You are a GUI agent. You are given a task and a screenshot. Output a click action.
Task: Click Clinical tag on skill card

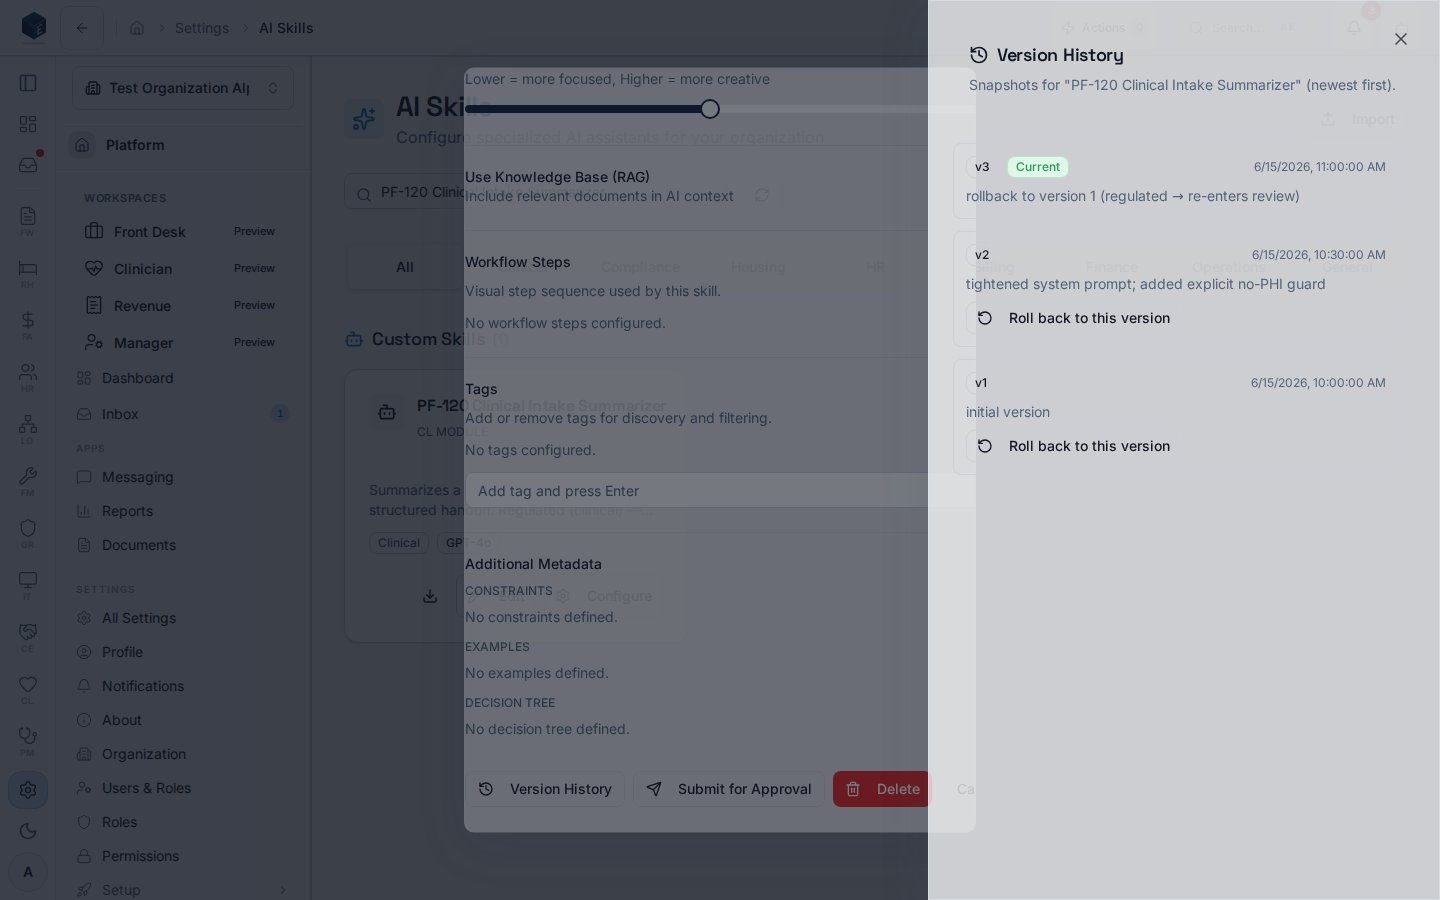(399, 543)
